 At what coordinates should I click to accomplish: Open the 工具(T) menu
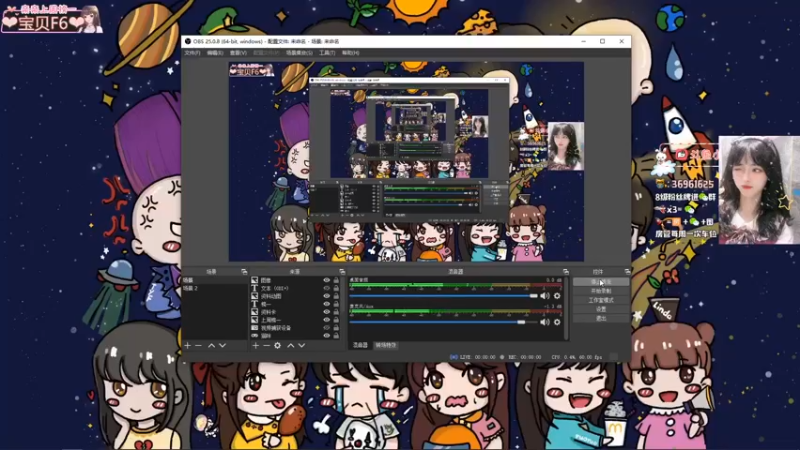(327, 53)
